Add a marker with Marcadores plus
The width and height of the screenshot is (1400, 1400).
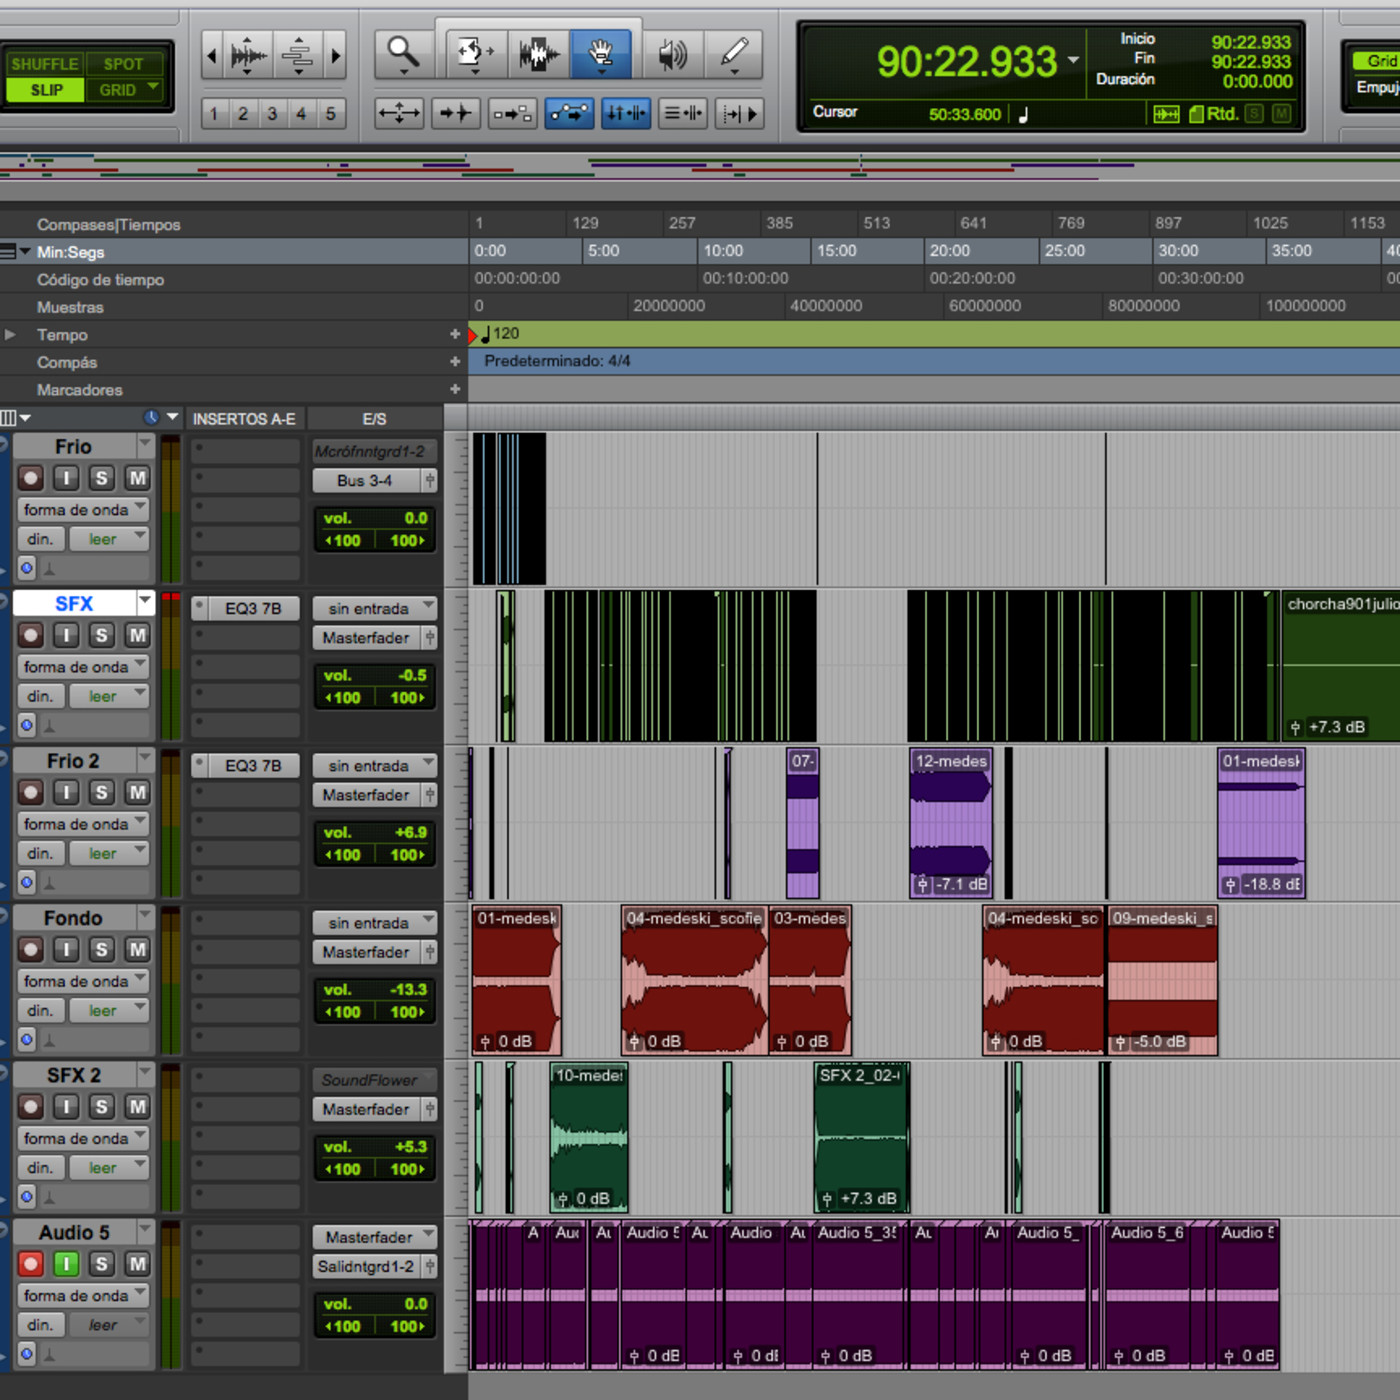[x=455, y=389]
